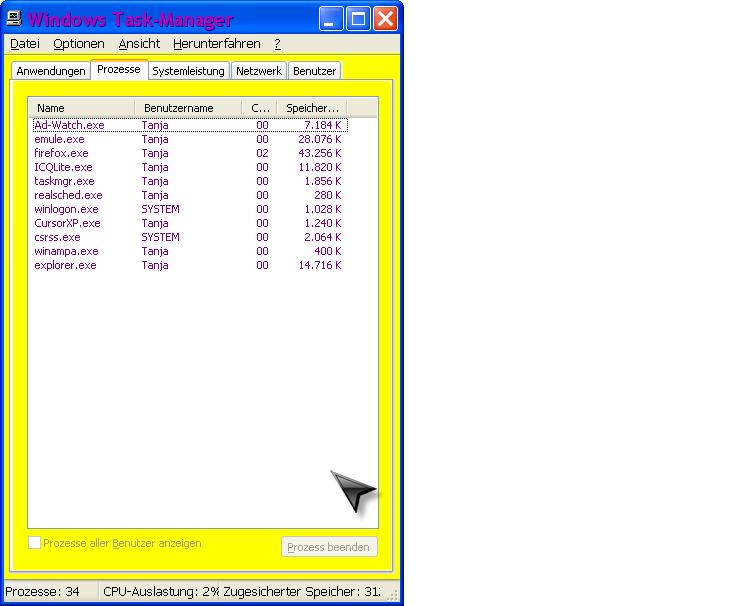Open the Optionen menu

(79, 44)
